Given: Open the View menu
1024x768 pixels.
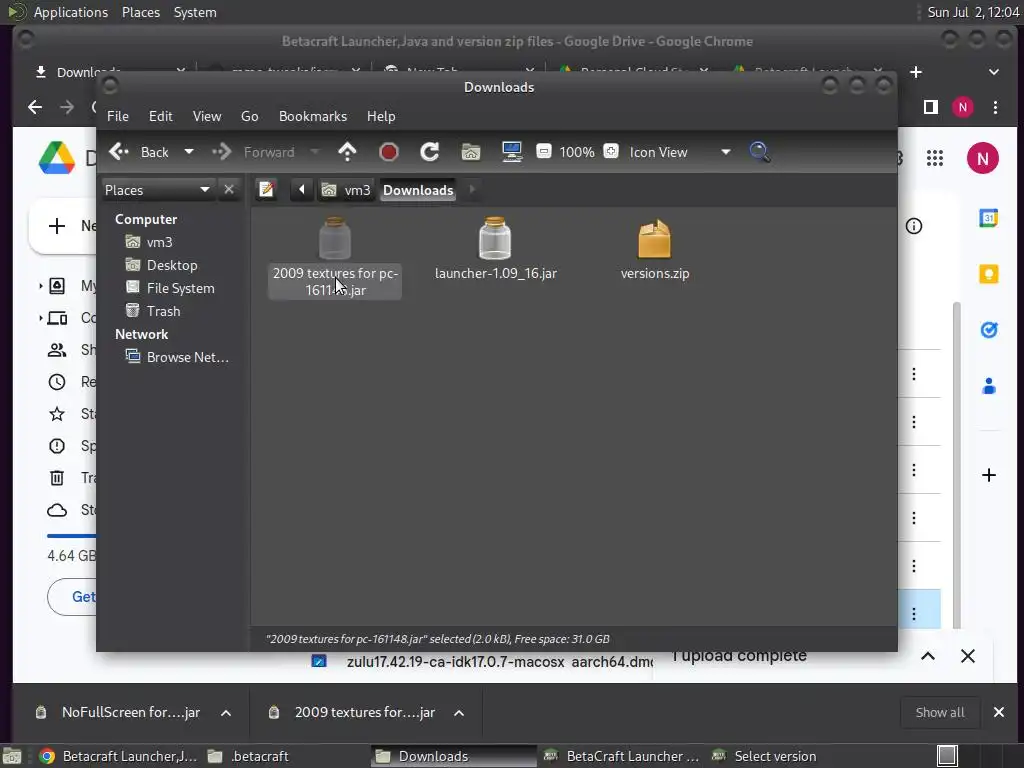Looking at the screenshot, I should pyautogui.click(x=206, y=116).
